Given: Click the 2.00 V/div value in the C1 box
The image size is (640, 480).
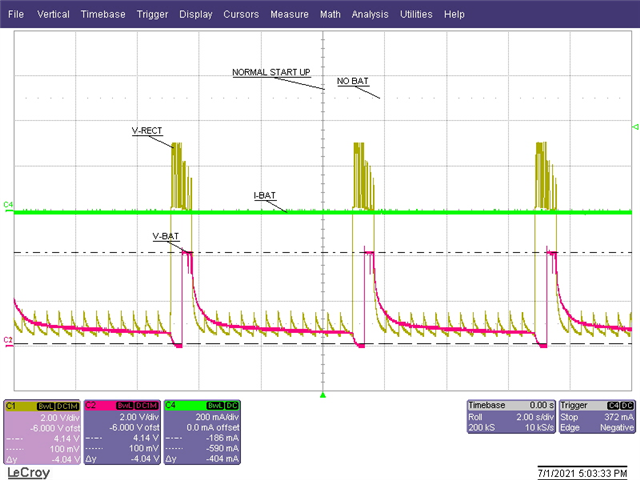Looking at the screenshot, I should (x=60, y=418).
